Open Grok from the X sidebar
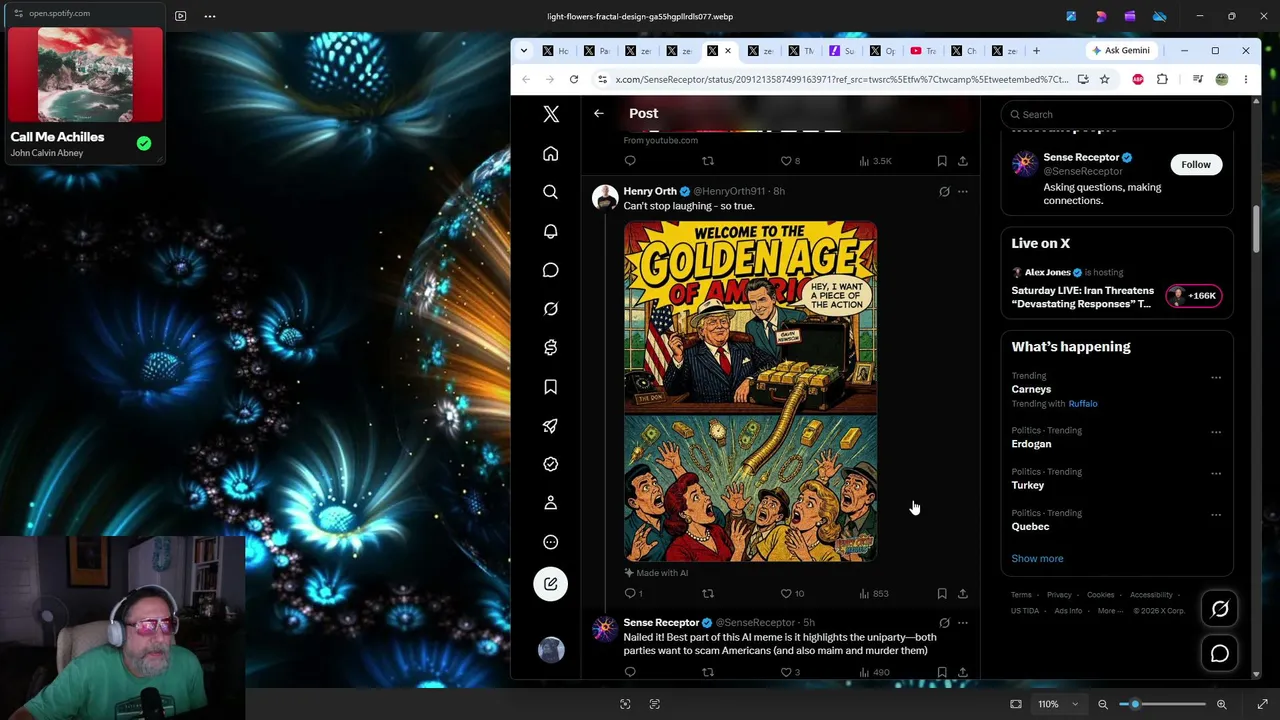The height and width of the screenshot is (720, 1280). click(551, 309)
